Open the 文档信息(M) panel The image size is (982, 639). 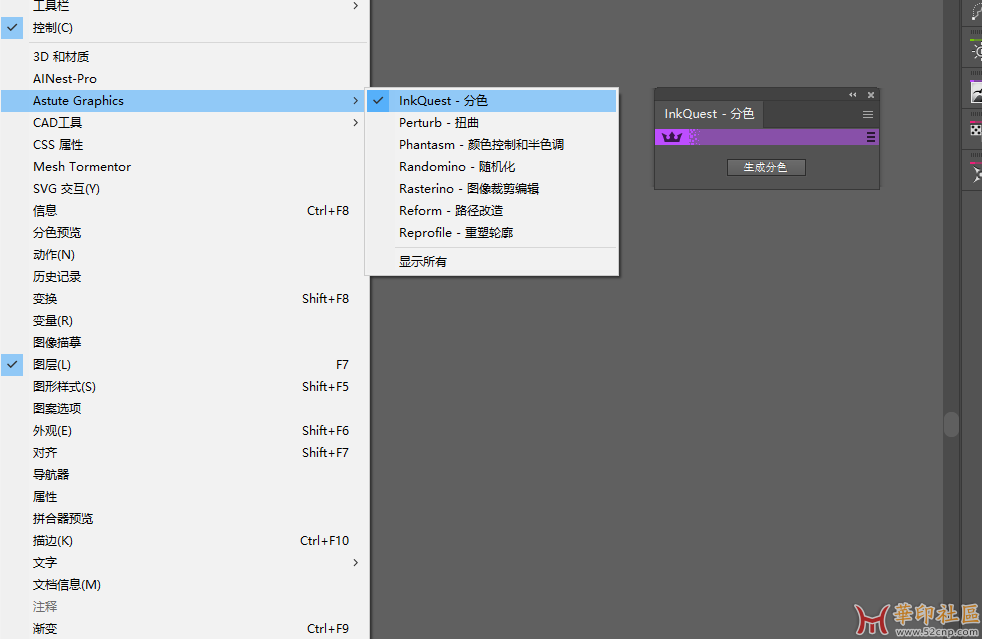tap(184, 584)
